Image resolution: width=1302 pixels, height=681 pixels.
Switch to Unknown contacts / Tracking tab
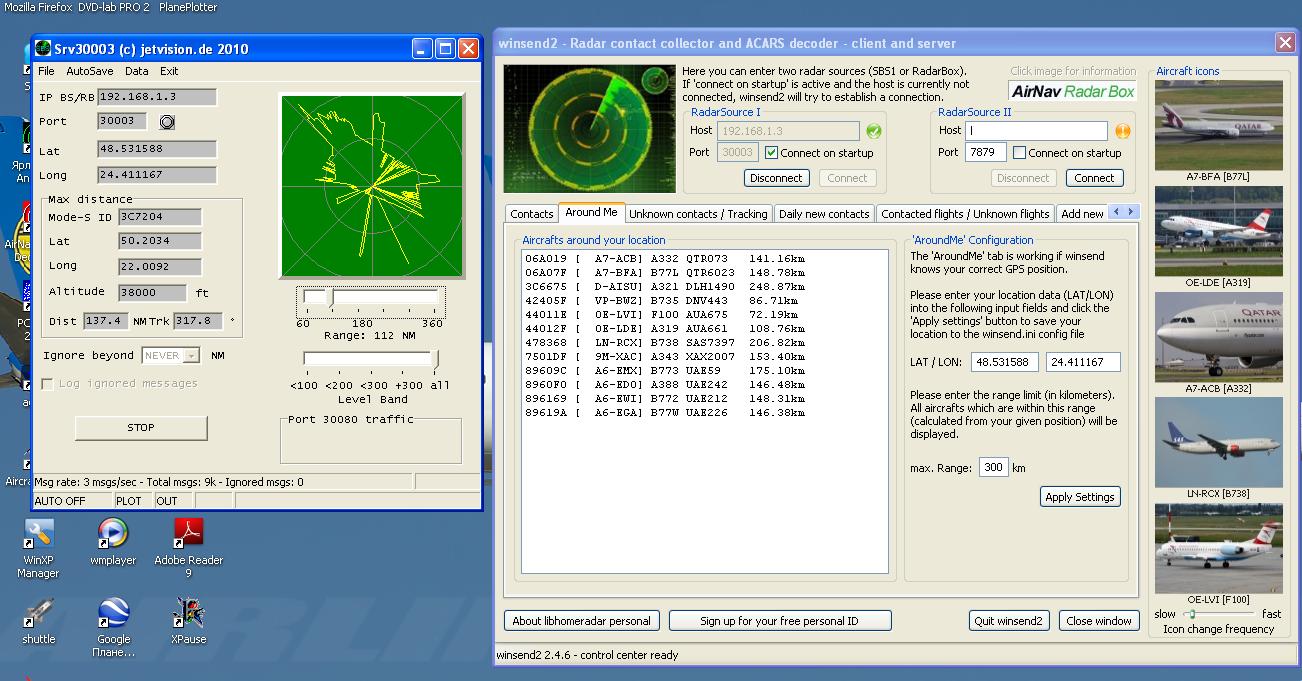click(x=698, y=214)
